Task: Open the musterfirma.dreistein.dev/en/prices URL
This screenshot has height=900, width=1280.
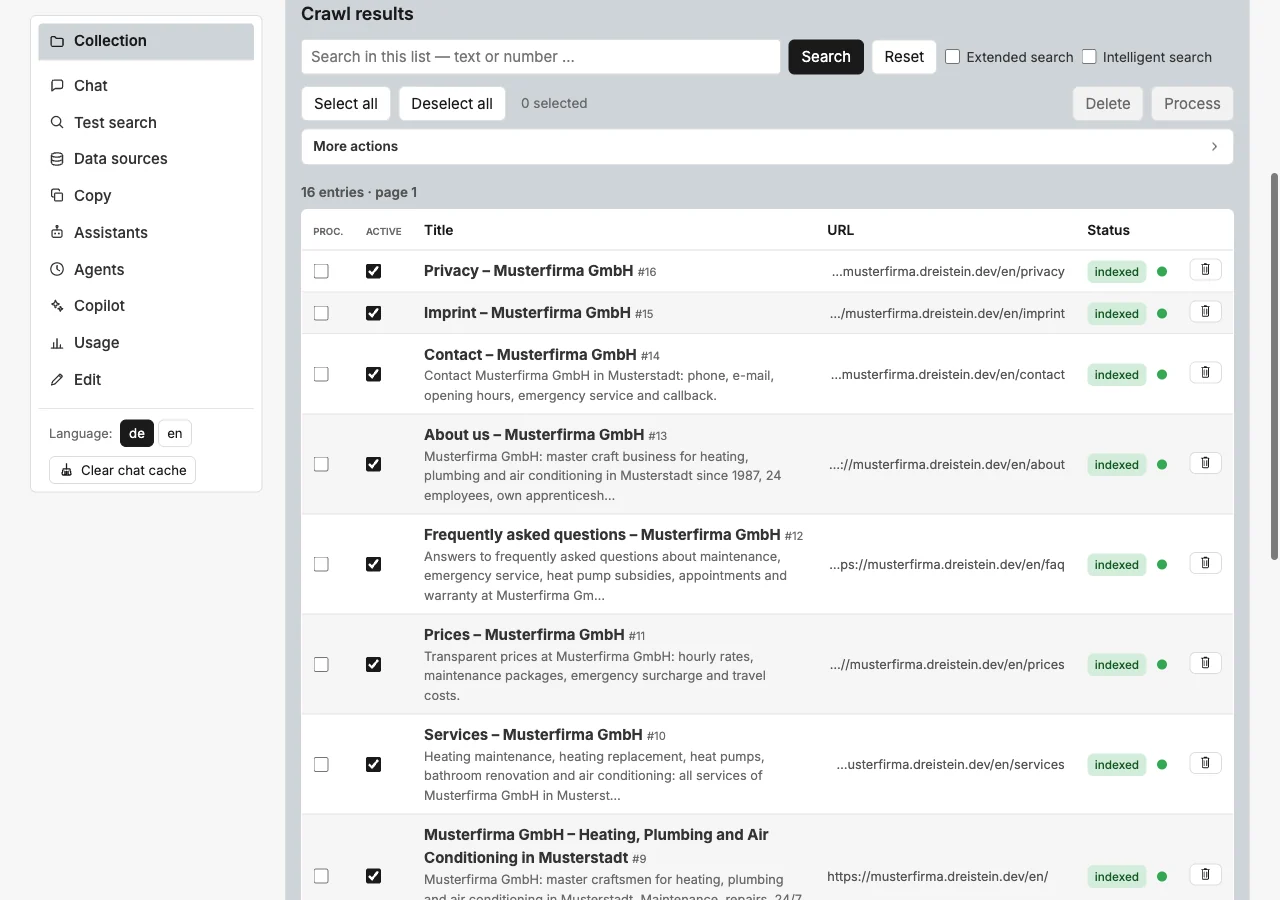Action: [x=947, y=665]
